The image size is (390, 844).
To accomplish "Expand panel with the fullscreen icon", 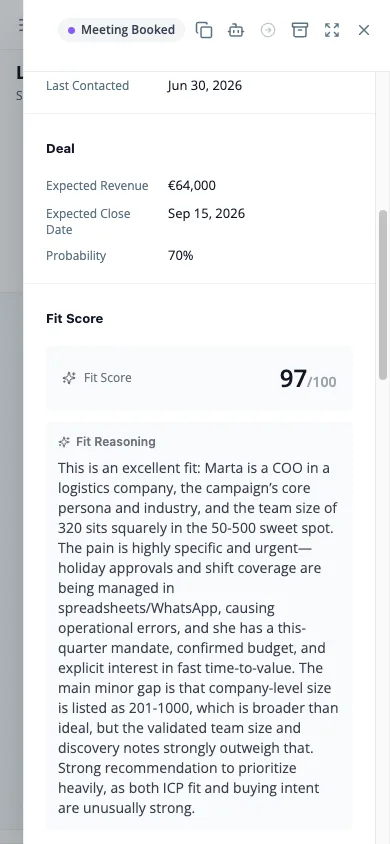I will pos(332,30).
